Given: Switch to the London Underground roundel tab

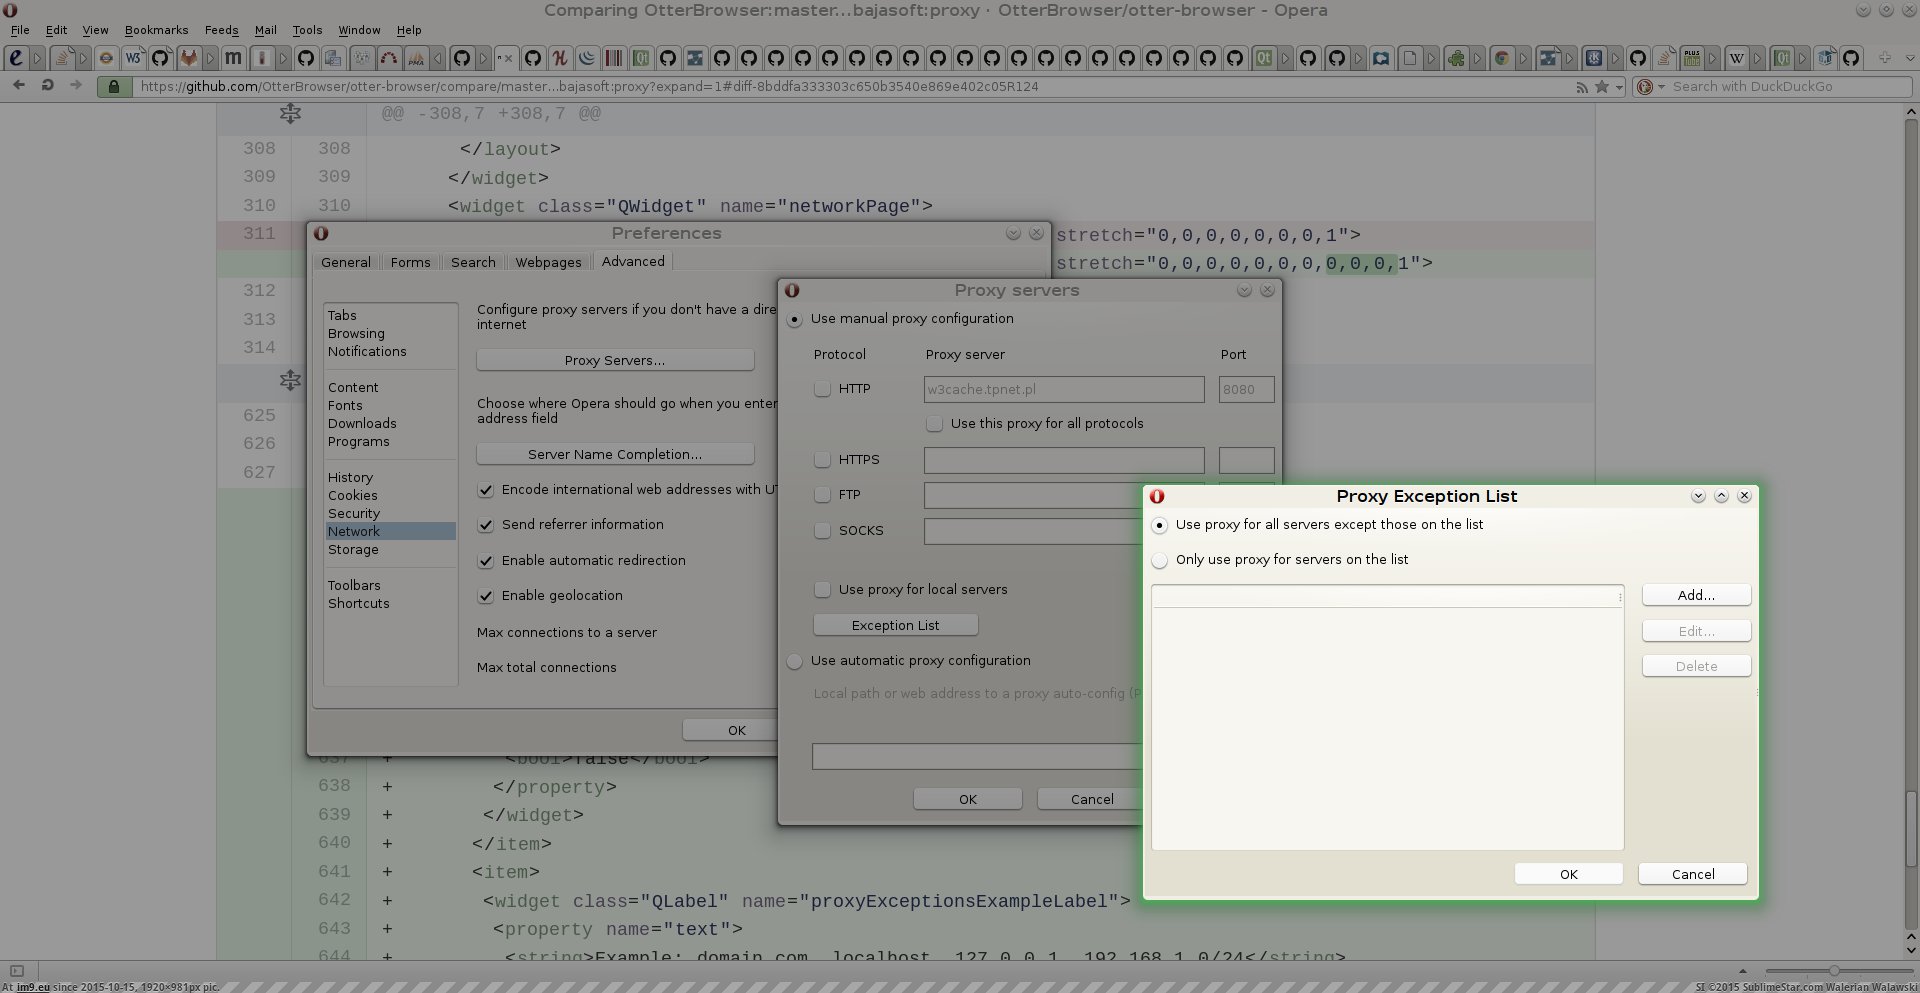Looking at the screenshot, I should pyautogui.click(x=106, y=58).
